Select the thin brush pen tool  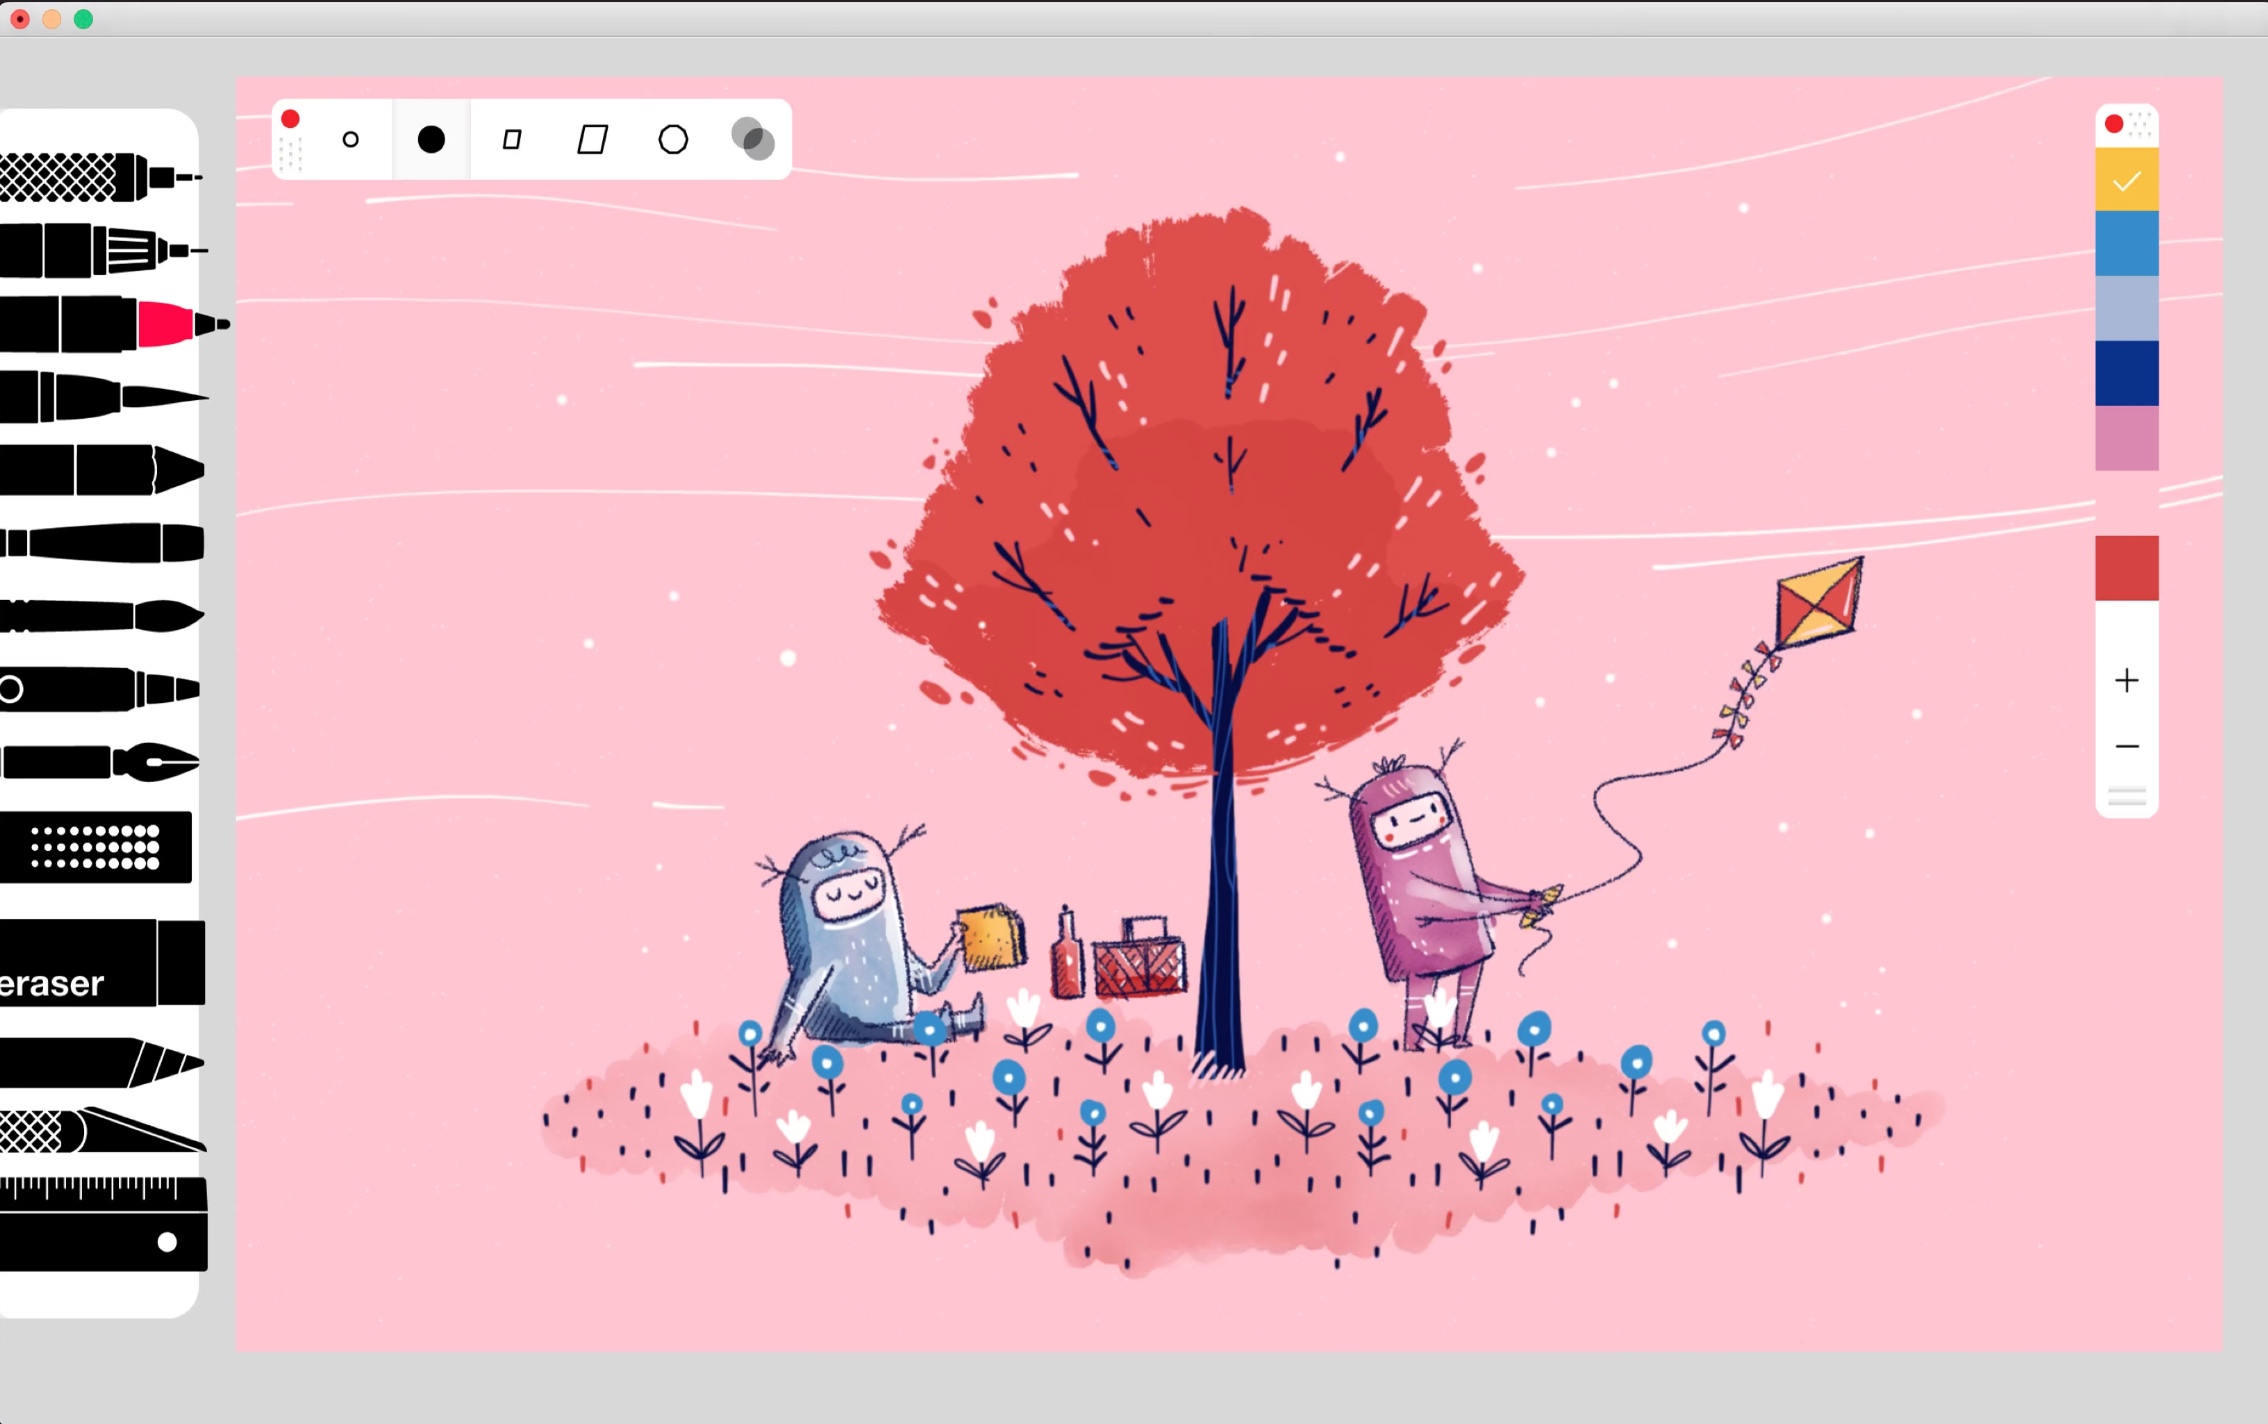(x=100, y=397)
